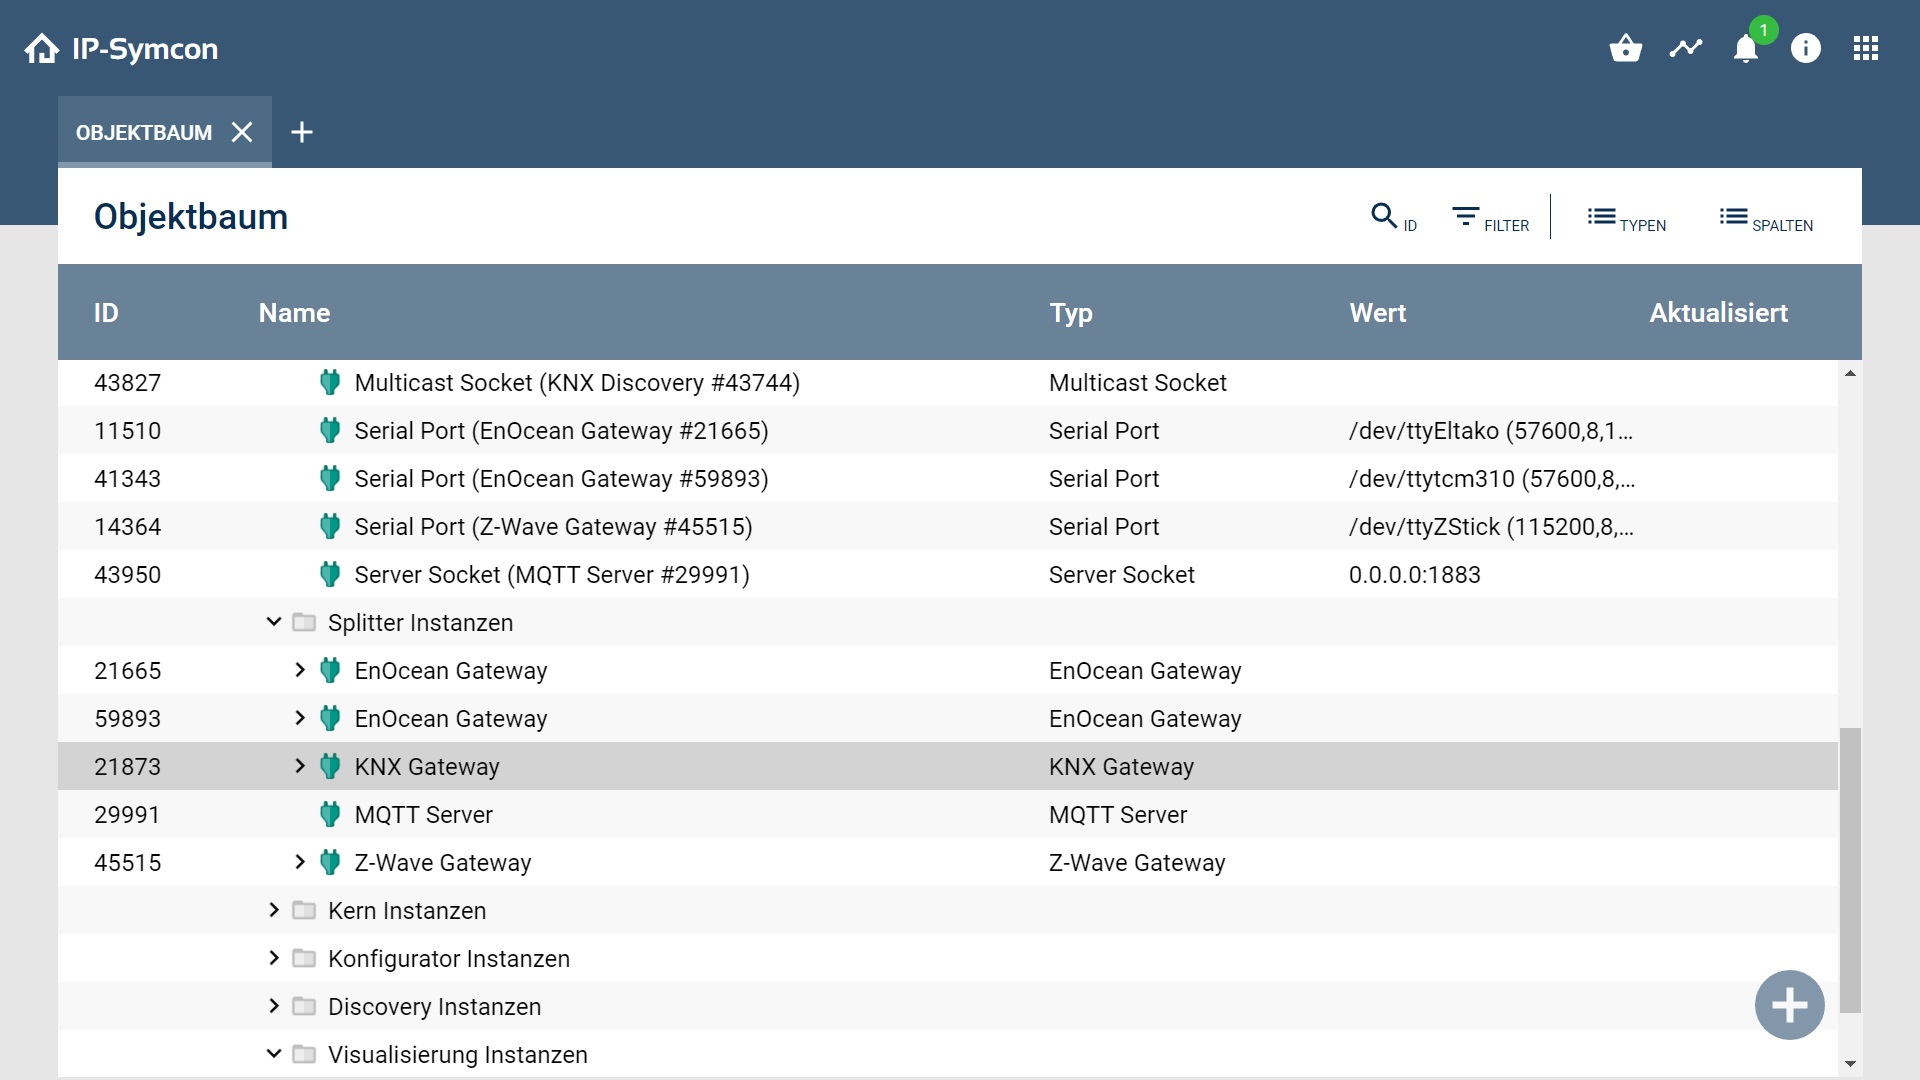
Task: Select 'Kern Instanzen' folder label
Action: tap(407, 911)
